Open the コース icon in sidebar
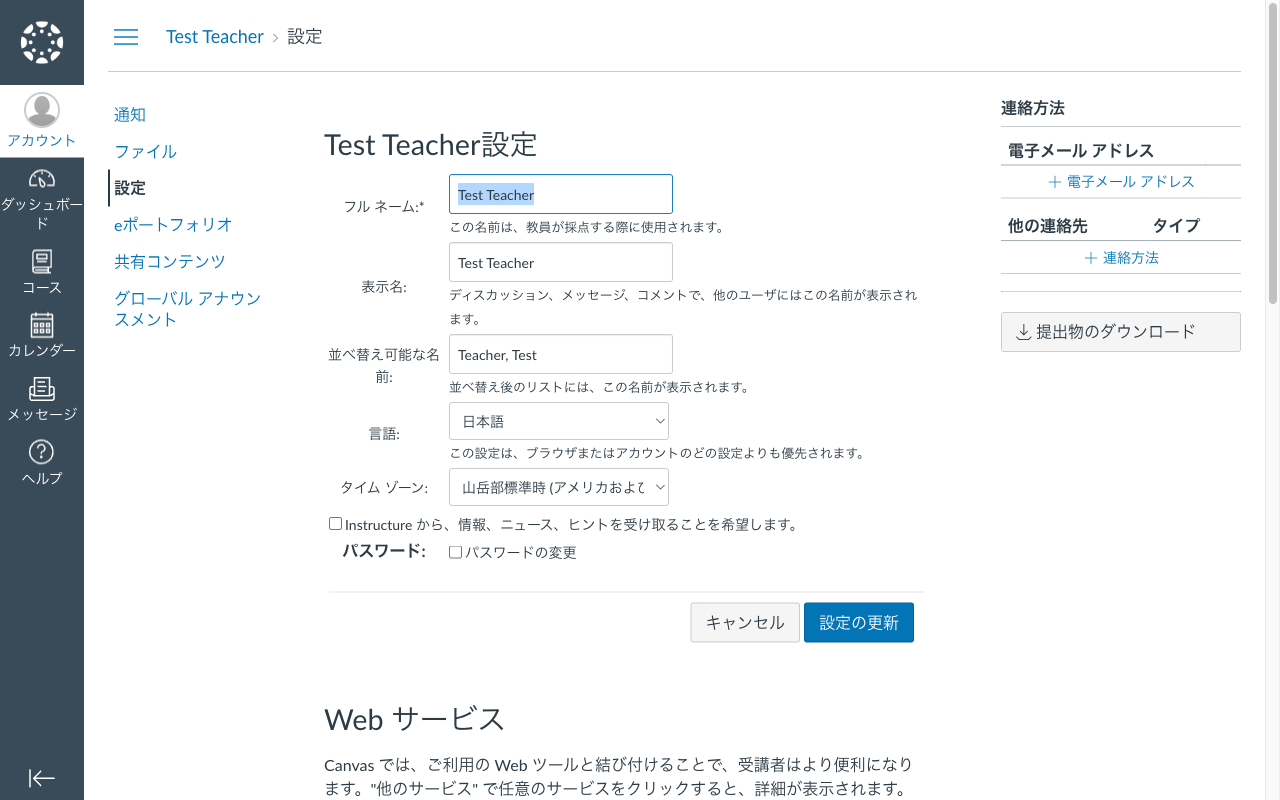Image resolution: width=1280 pixels, height=800 pixels. pos(41,268)
